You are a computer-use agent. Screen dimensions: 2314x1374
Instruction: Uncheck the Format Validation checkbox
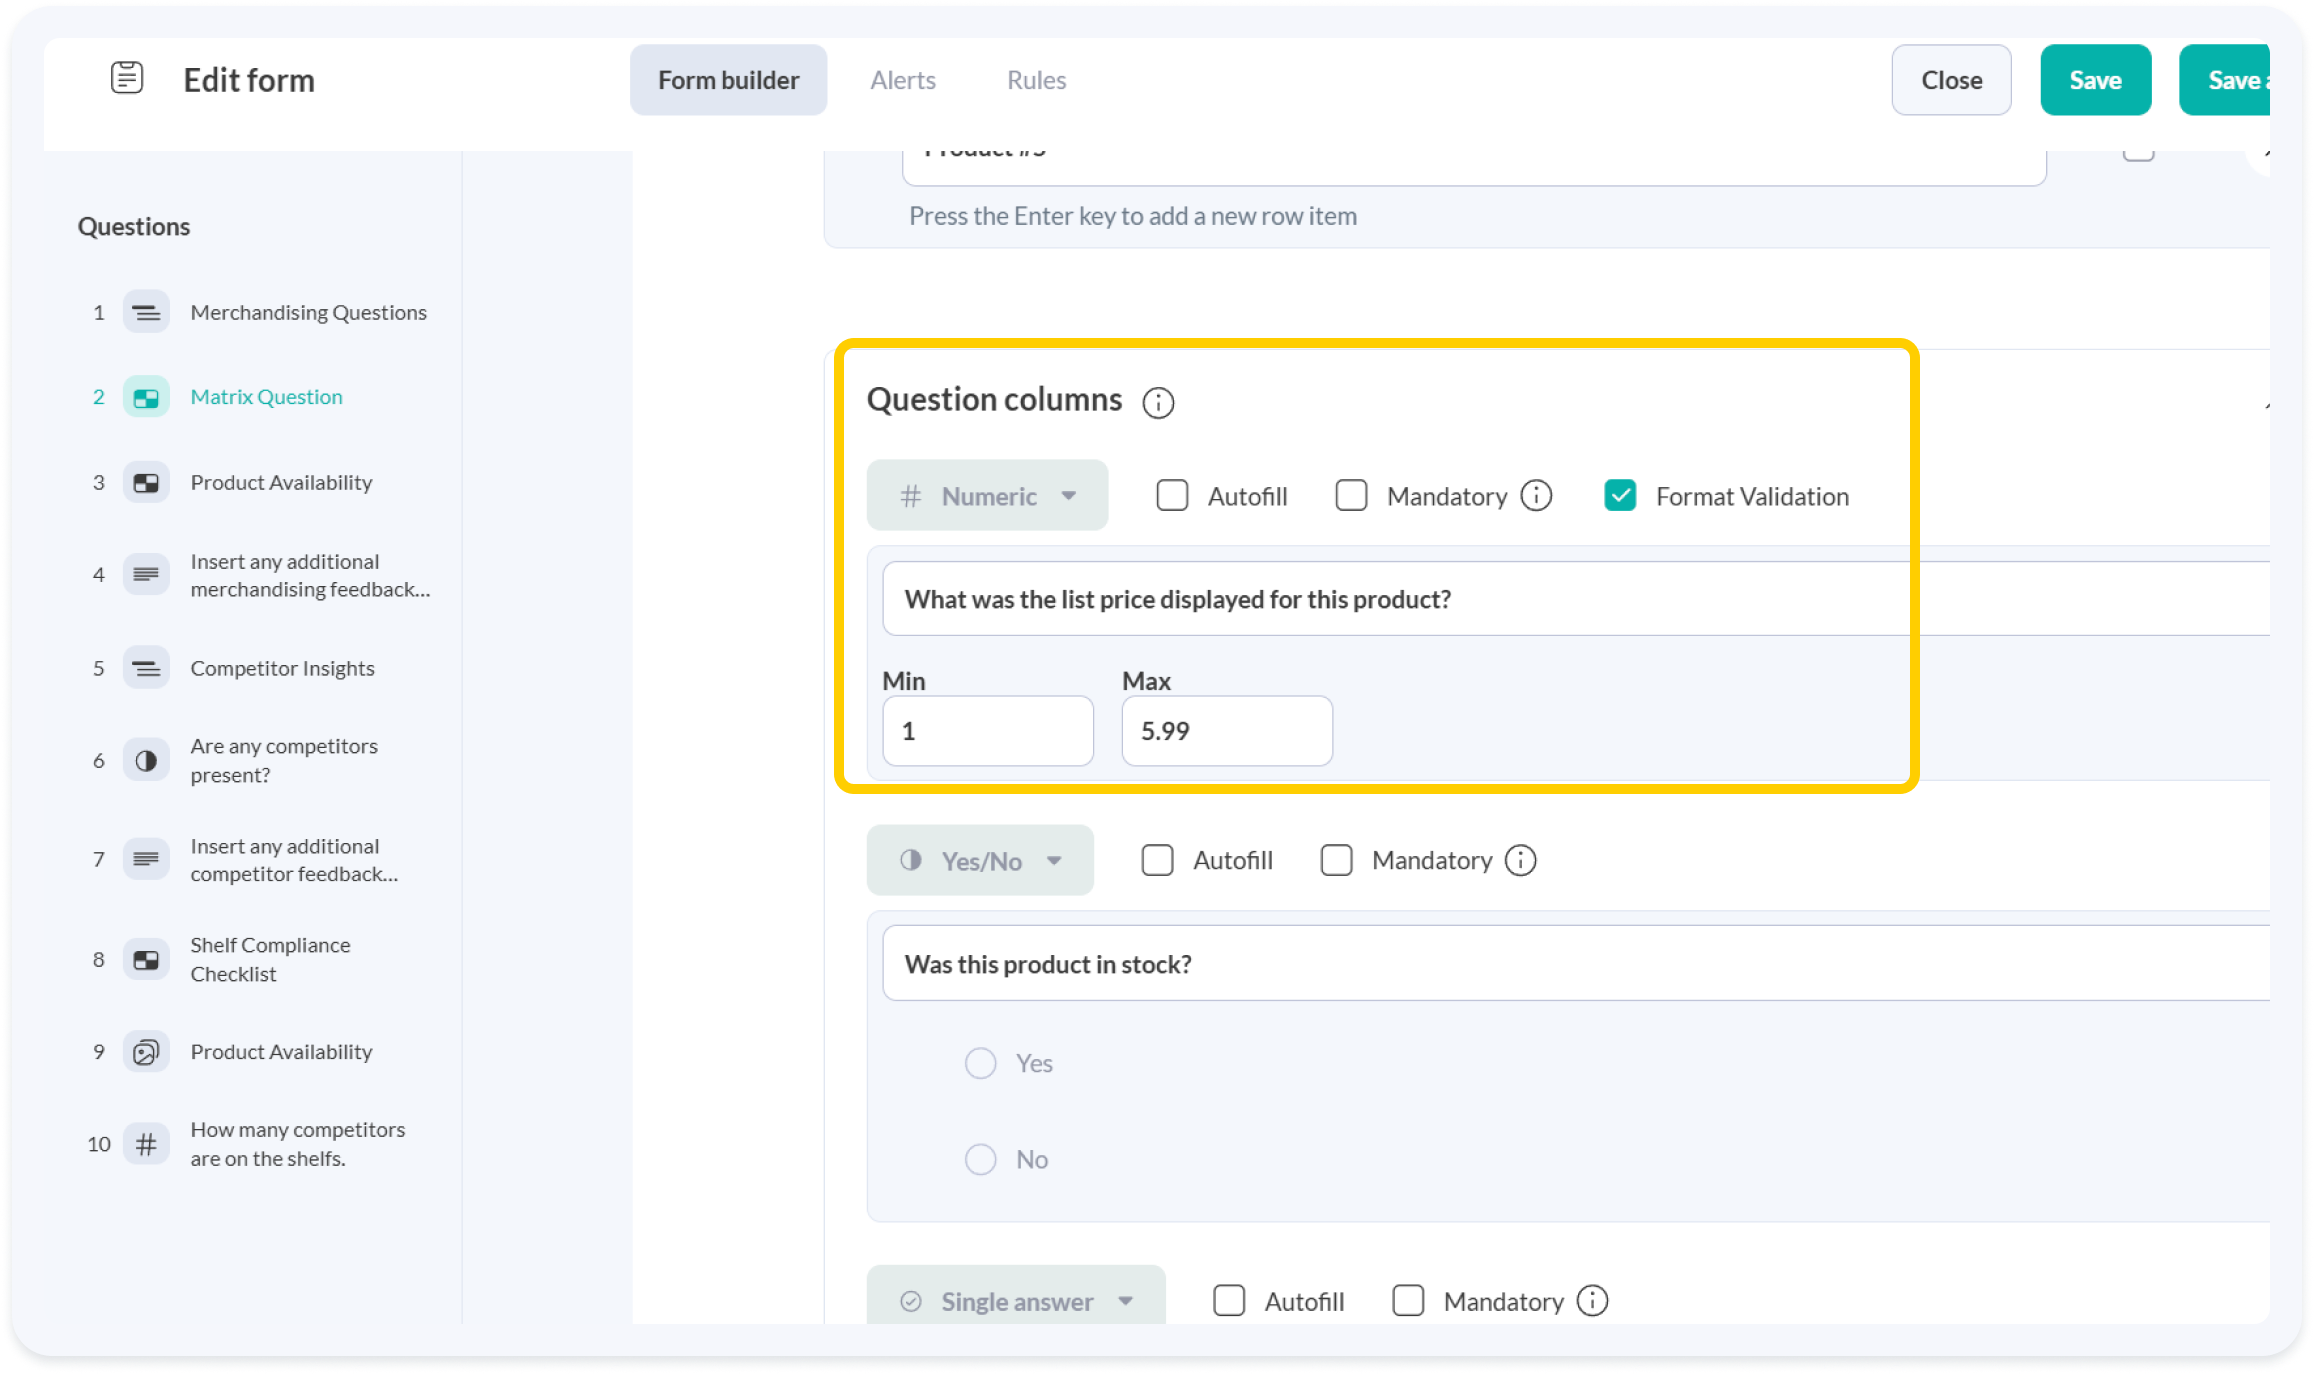point(1620,495)
